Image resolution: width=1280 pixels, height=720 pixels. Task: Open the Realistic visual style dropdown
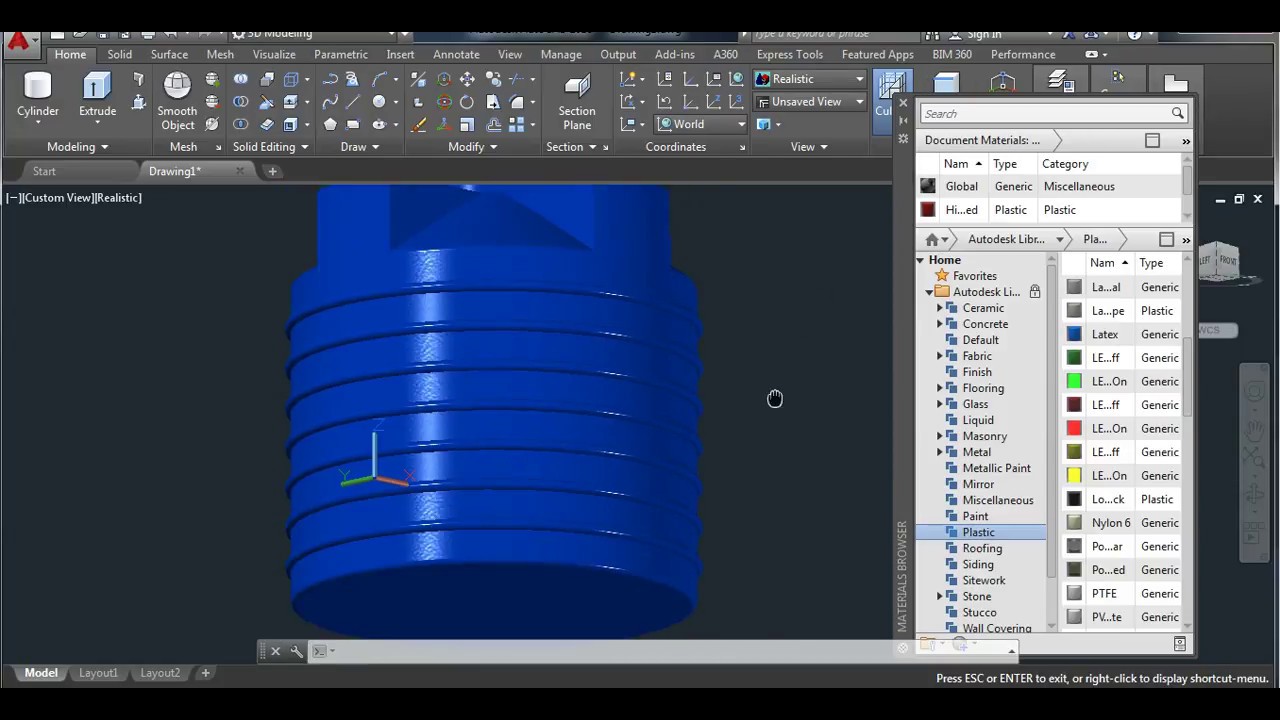[x=810, y=79]
